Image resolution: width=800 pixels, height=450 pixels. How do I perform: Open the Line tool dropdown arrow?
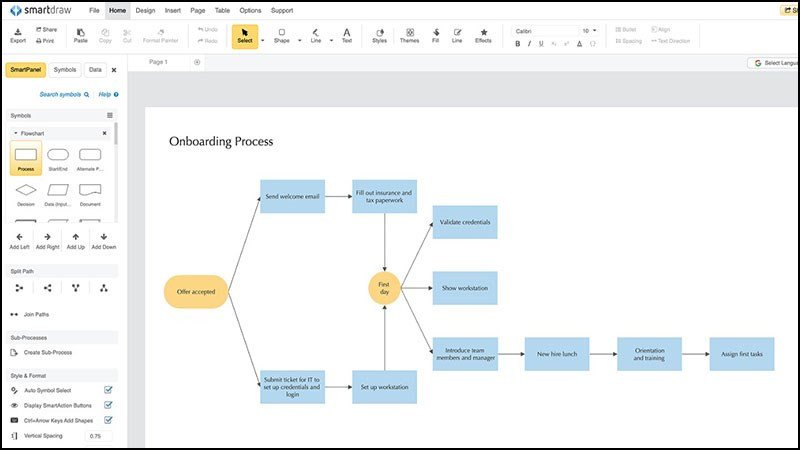pyautogui.click(x=331, y=40)
